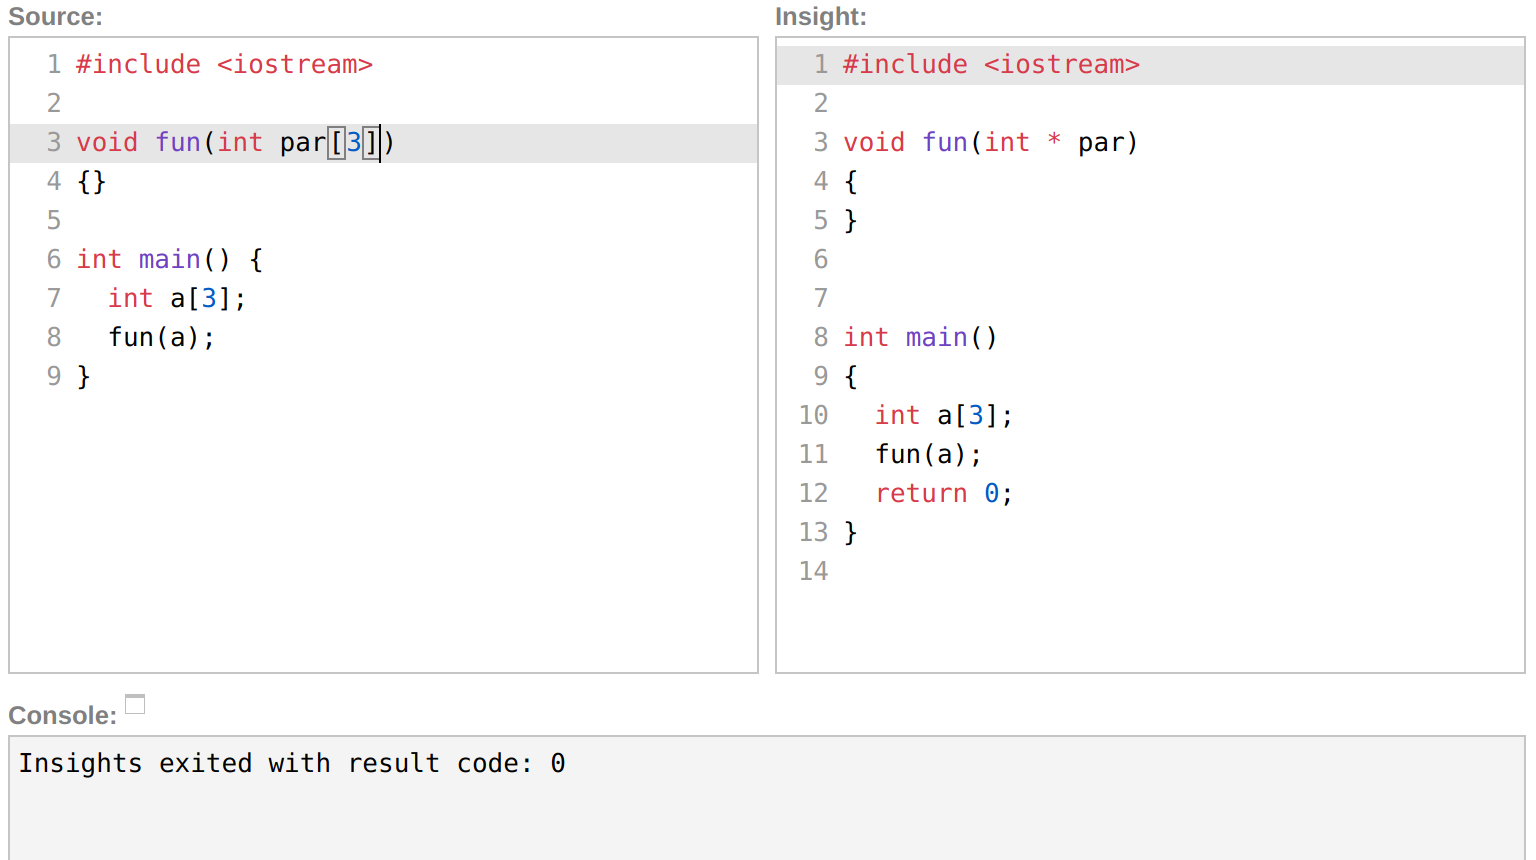The height and width of the screenshot is (860, 1536).
Task: Click the 'Source:' label
Action: [55, 17]
